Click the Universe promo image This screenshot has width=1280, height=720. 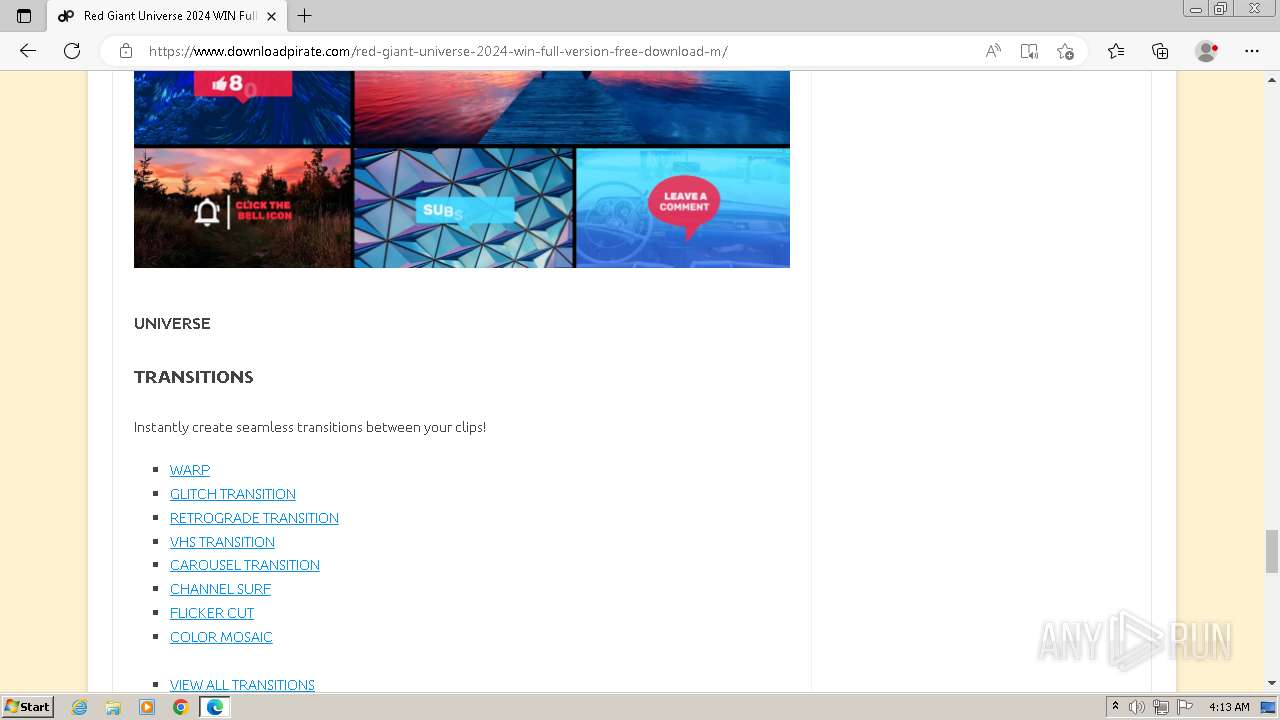coord(462,169)
